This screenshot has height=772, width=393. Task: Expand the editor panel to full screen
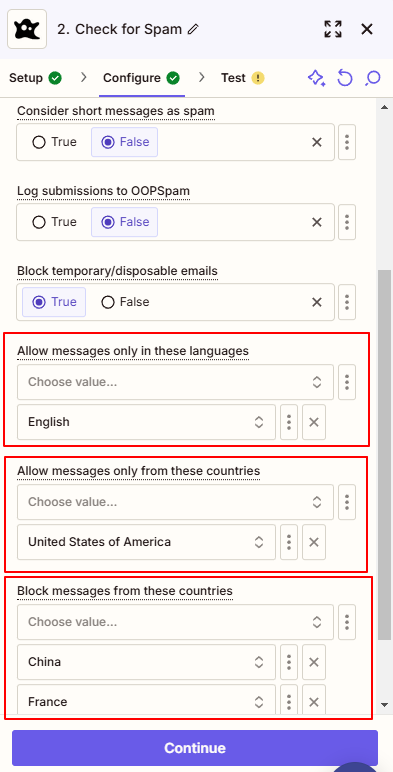click(x=333, y=29)
